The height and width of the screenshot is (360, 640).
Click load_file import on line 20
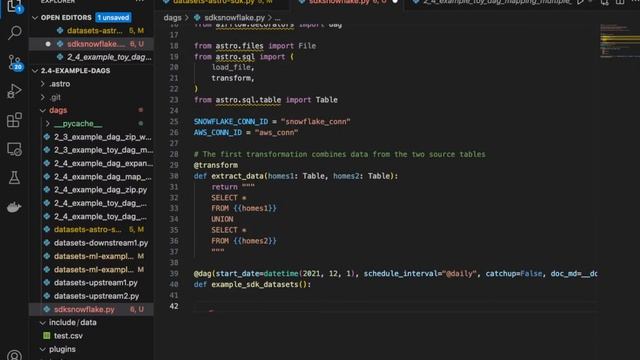click(231, 67)
